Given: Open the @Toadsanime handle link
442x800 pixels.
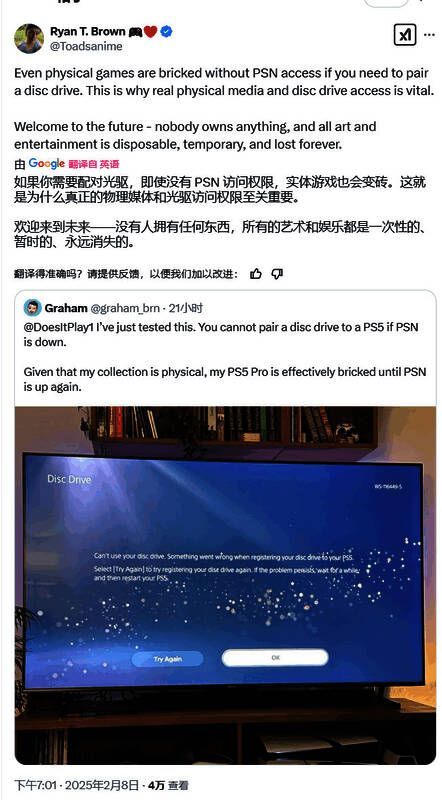Looking at the screenshot, I should click(x=86, y=46).
